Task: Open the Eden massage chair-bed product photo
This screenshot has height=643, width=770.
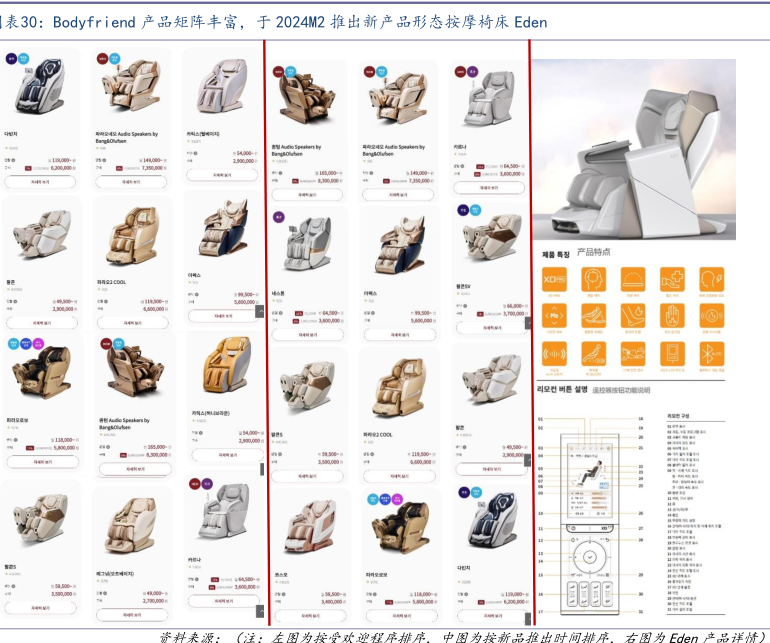Action: 633,149
